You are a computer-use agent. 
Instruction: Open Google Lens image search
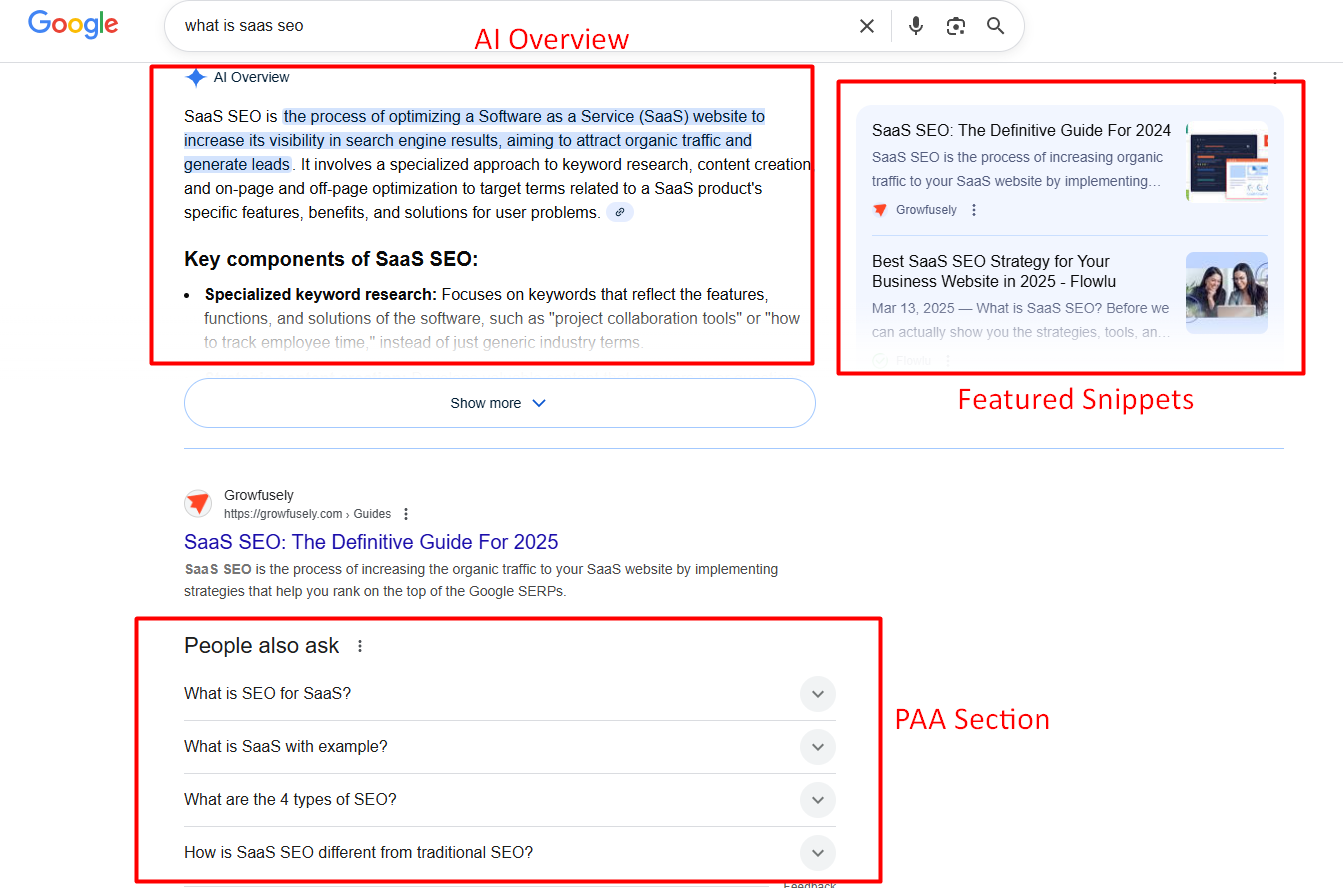tap(955, 25)
